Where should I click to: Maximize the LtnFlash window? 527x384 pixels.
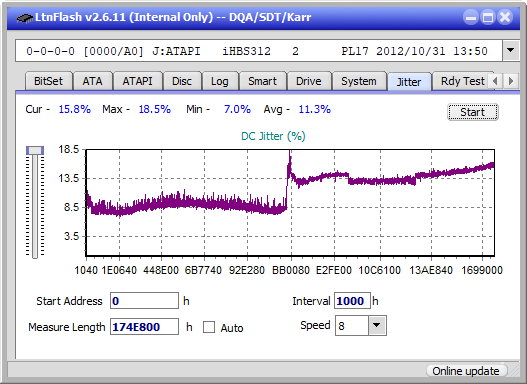point(488,17)
